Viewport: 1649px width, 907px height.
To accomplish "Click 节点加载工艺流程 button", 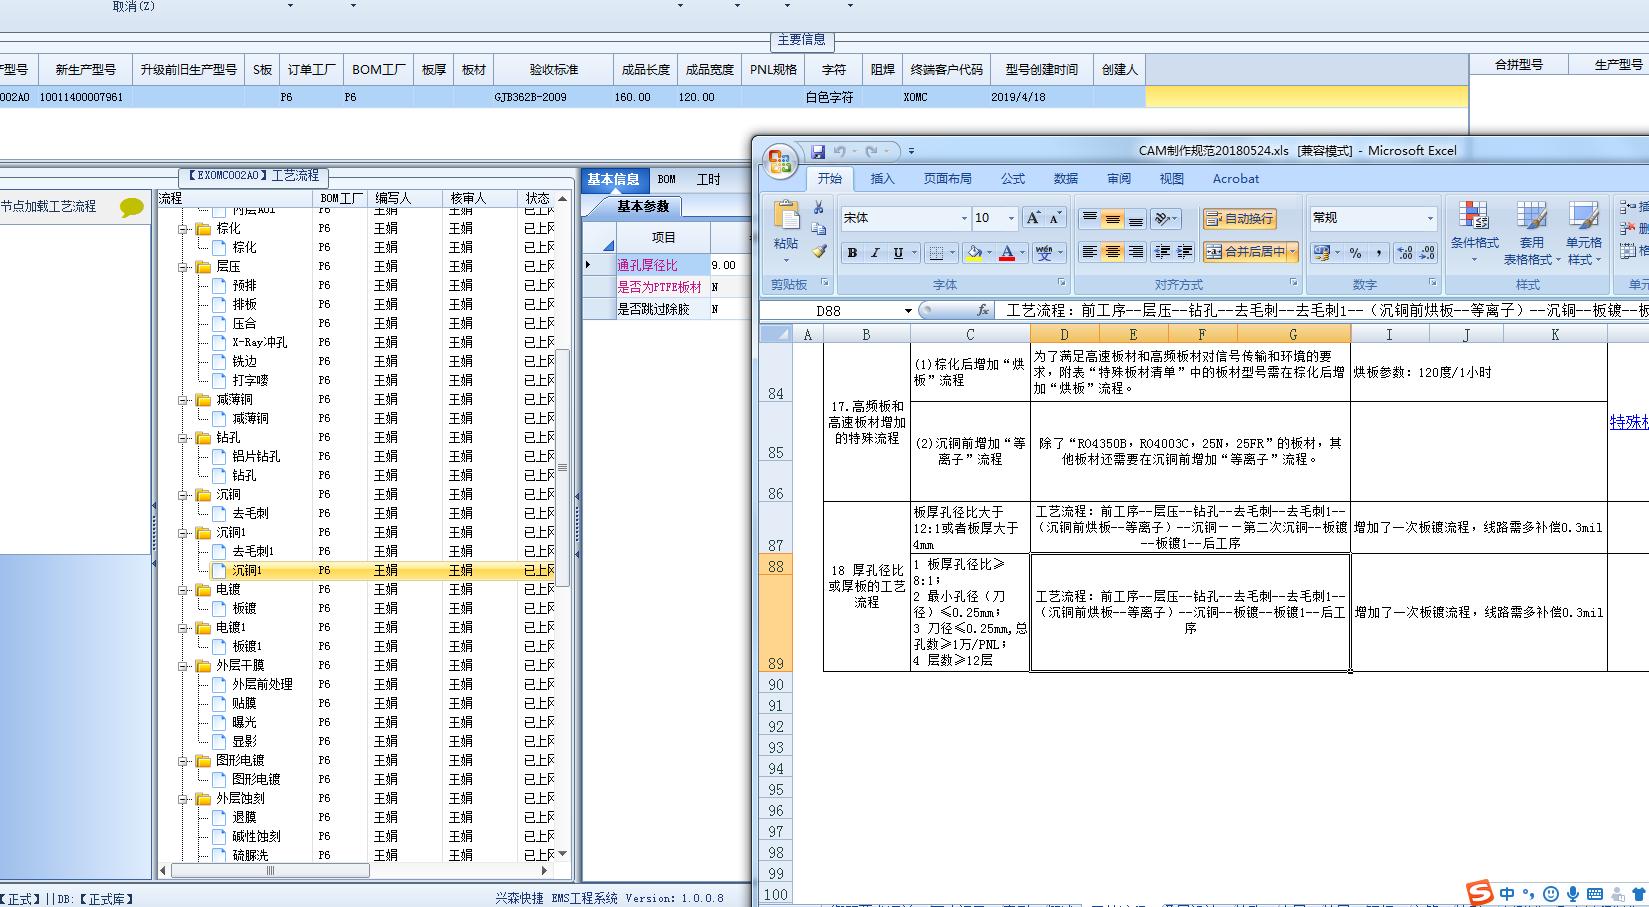I will pos(49,207).
